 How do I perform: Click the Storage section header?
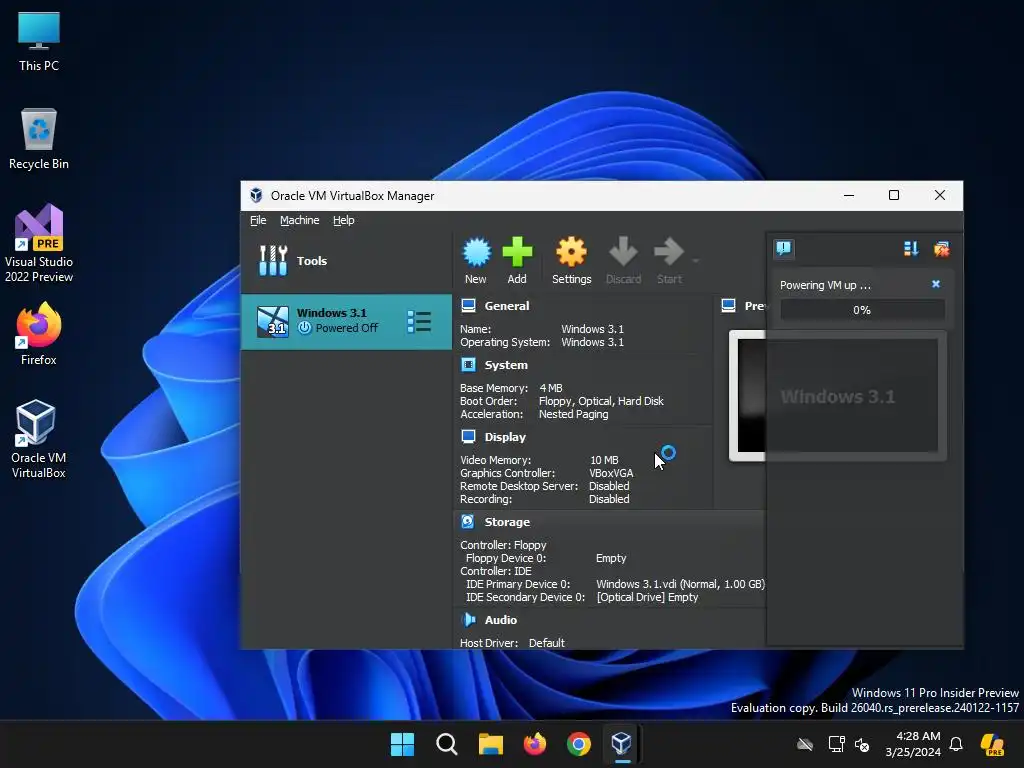[507, 522]
